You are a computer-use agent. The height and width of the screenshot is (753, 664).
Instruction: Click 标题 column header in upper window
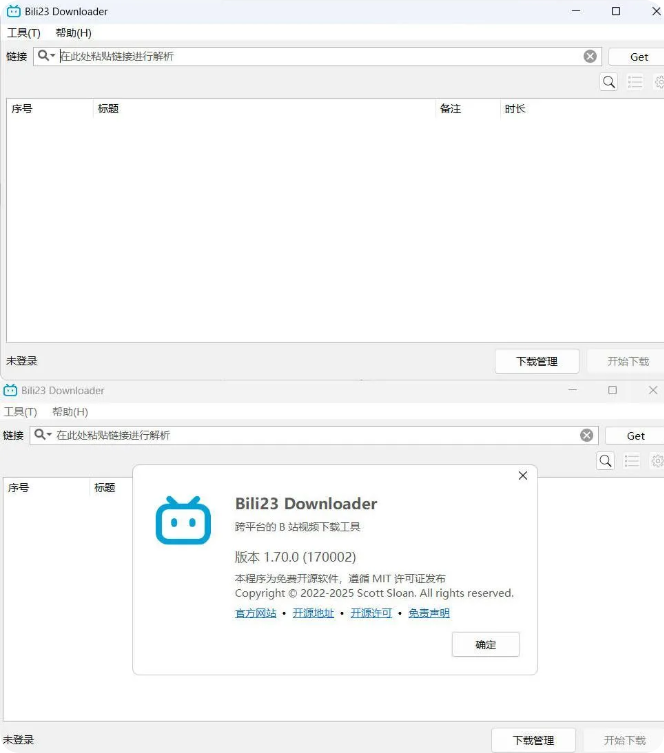(264, 109)
